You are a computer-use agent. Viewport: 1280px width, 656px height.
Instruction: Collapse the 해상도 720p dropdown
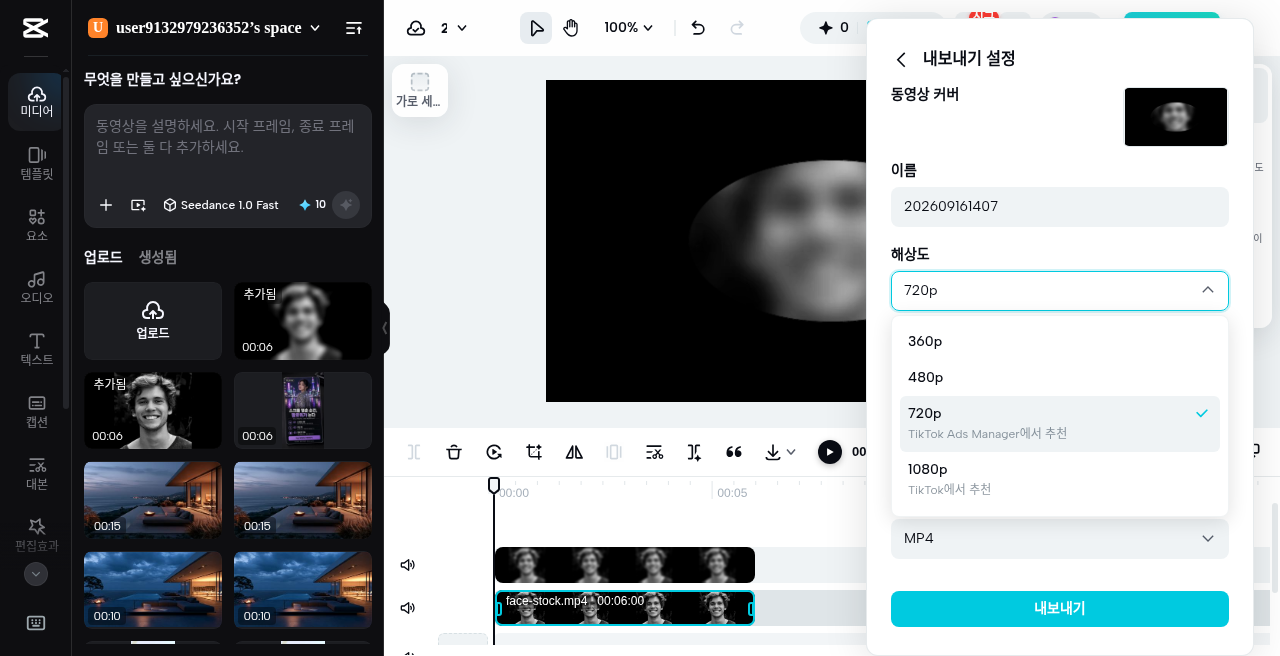1060,291
